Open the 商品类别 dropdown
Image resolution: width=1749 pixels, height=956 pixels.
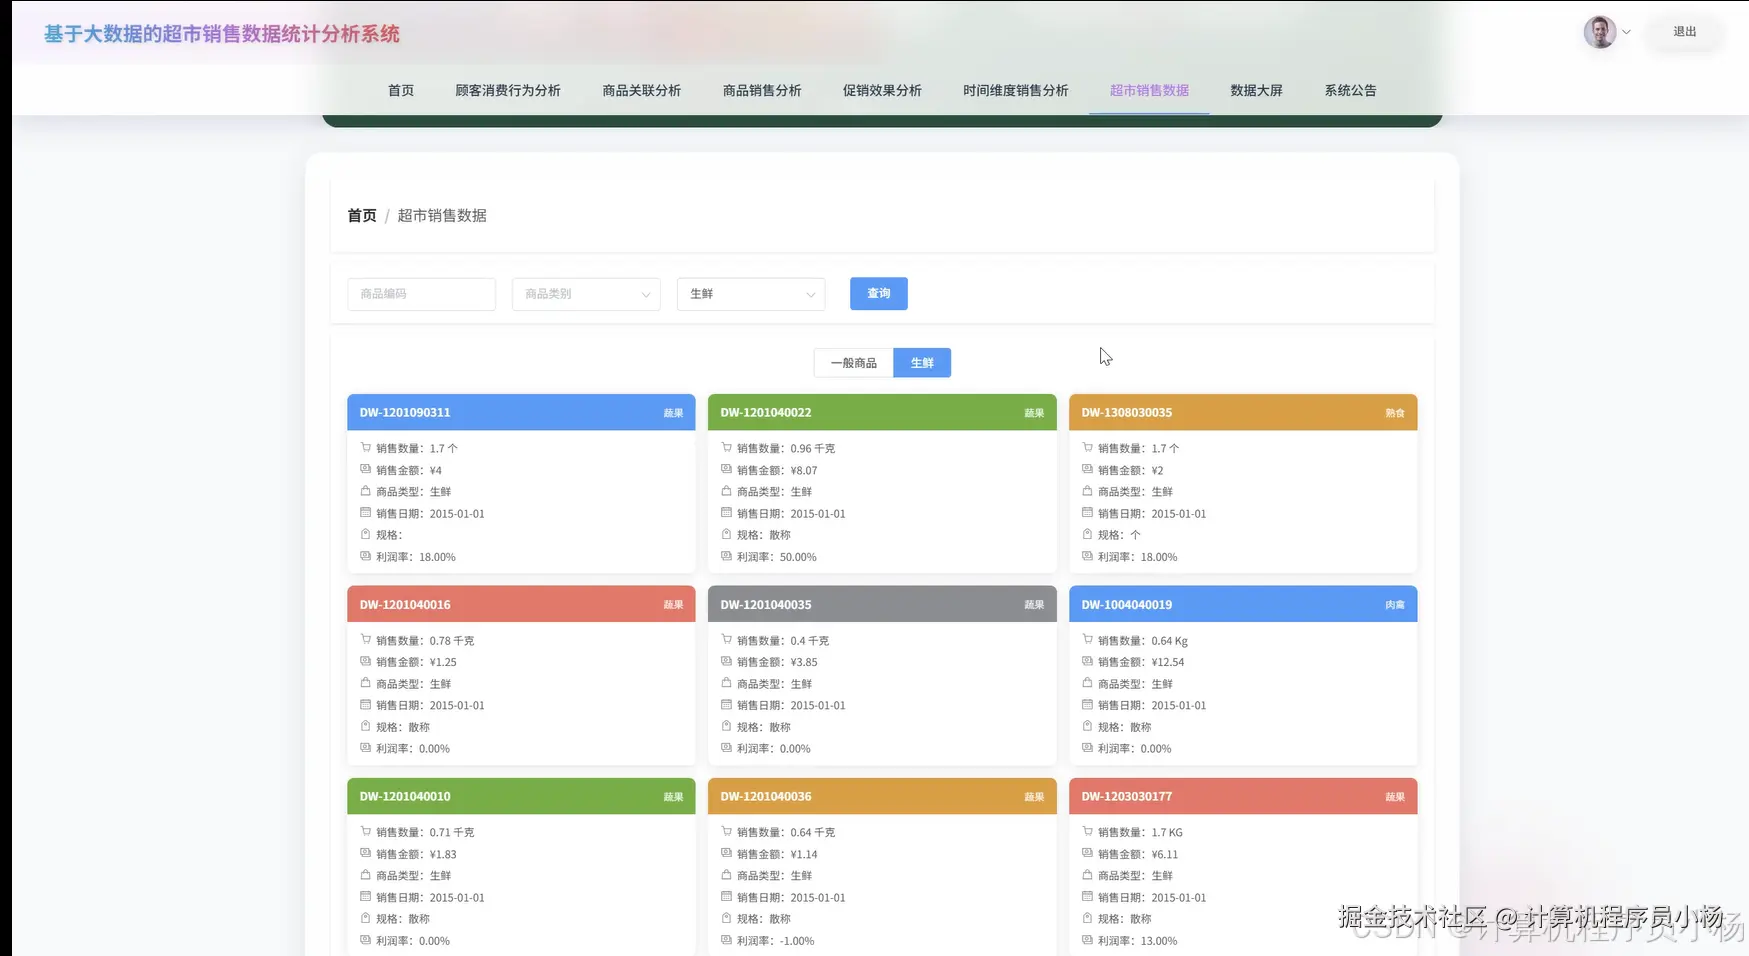coord(586,294)
